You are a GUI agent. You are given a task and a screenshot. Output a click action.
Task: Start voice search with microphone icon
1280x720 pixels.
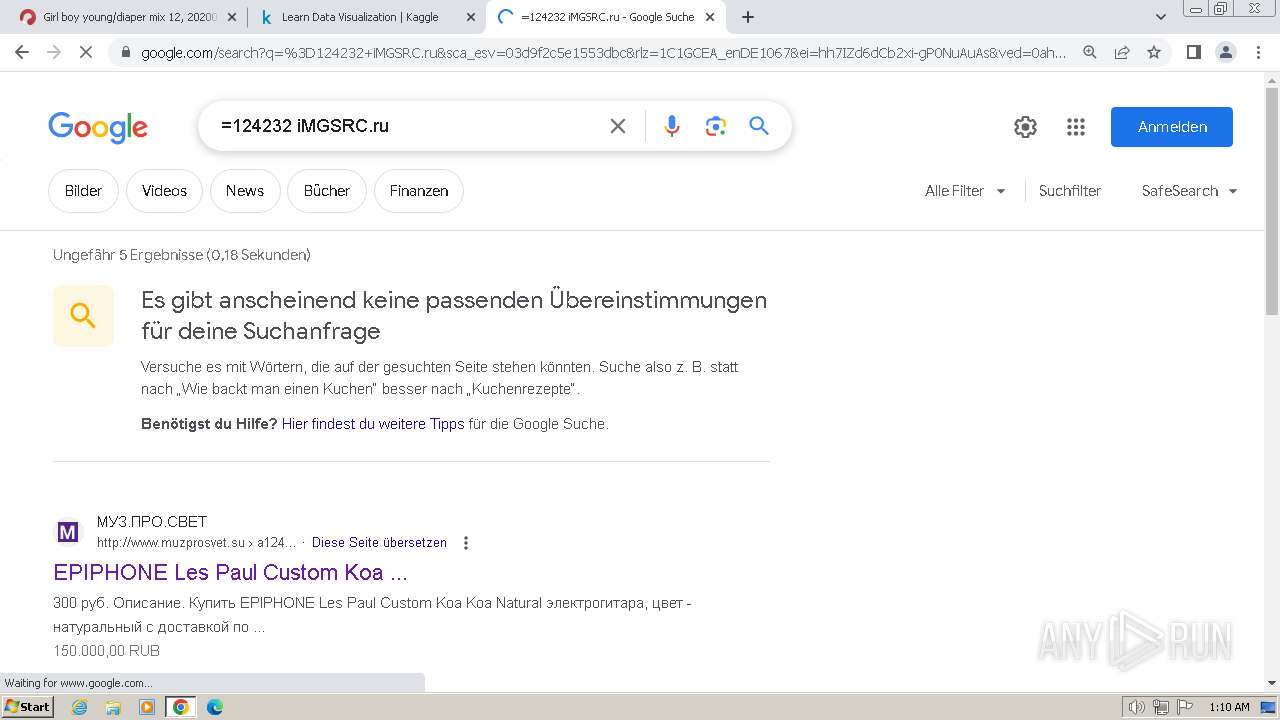tap(672, 126)
